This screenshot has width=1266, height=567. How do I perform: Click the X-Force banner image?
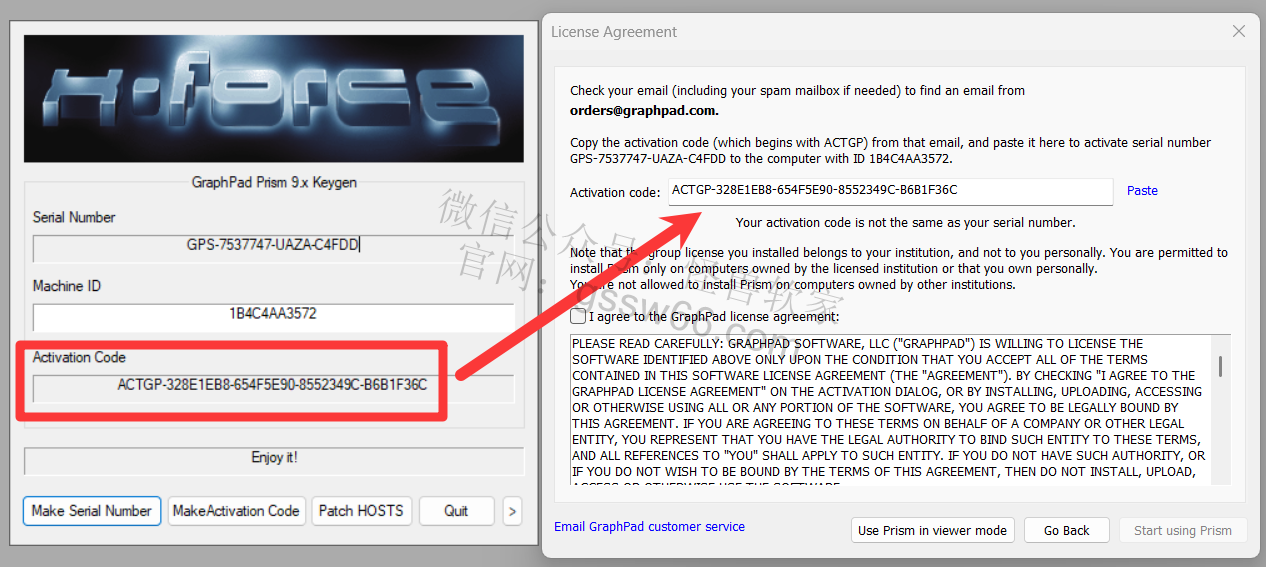(x=274, y=99)
